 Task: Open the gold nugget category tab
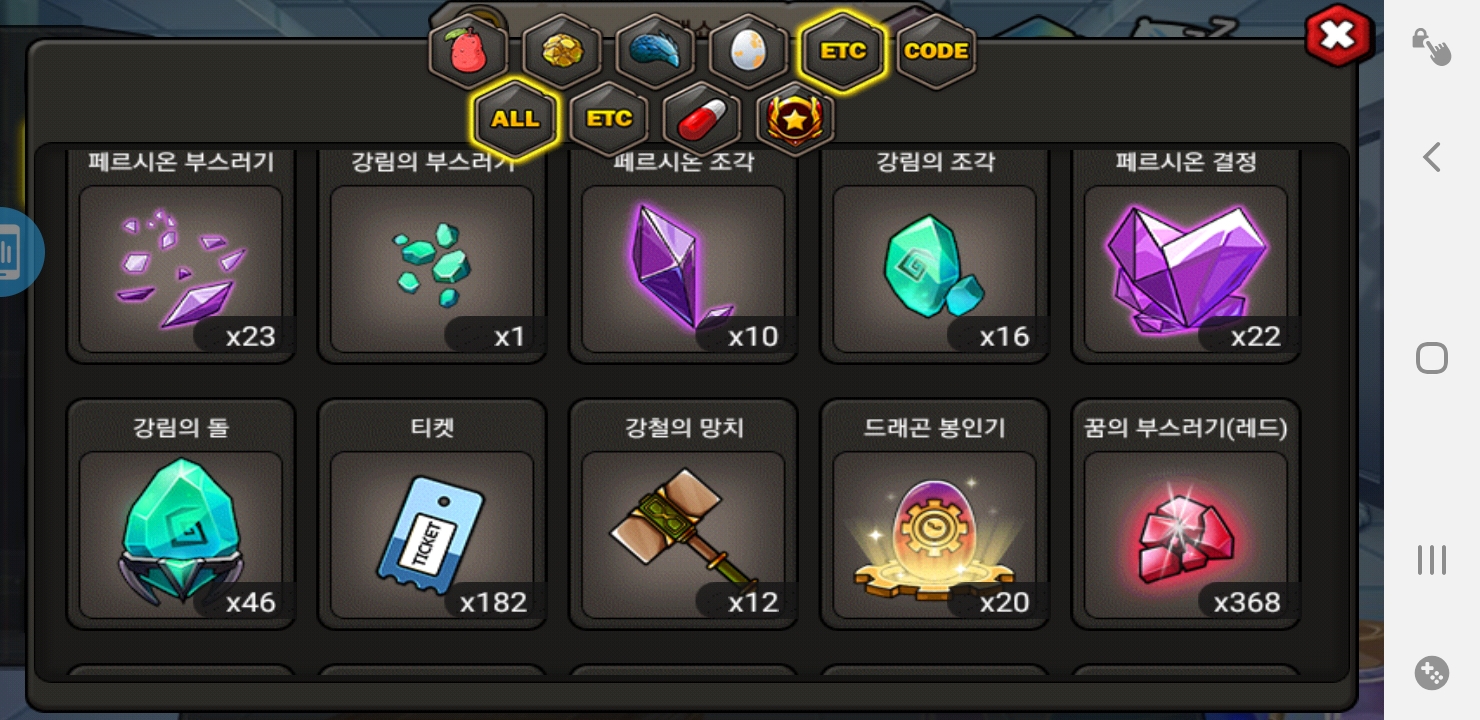[562, 51]
